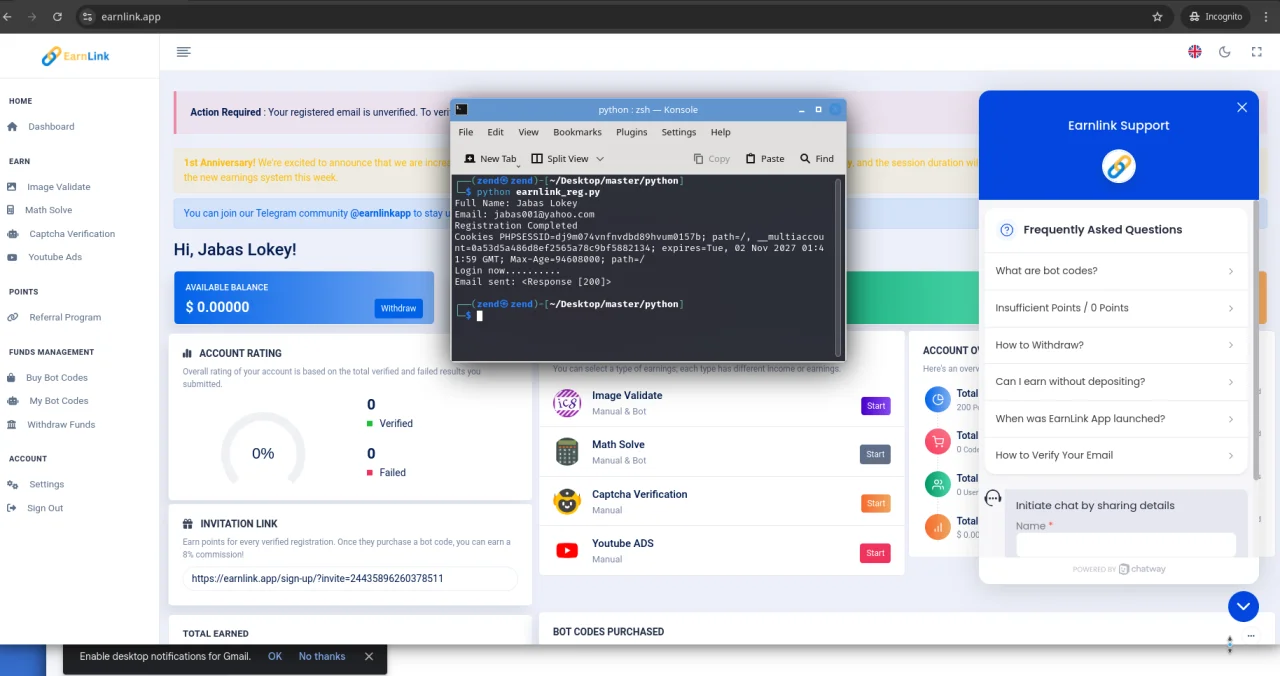Click the Dashboard home icon
Image resolution: width=1280 pixels, height=676 pixels.
12,127
